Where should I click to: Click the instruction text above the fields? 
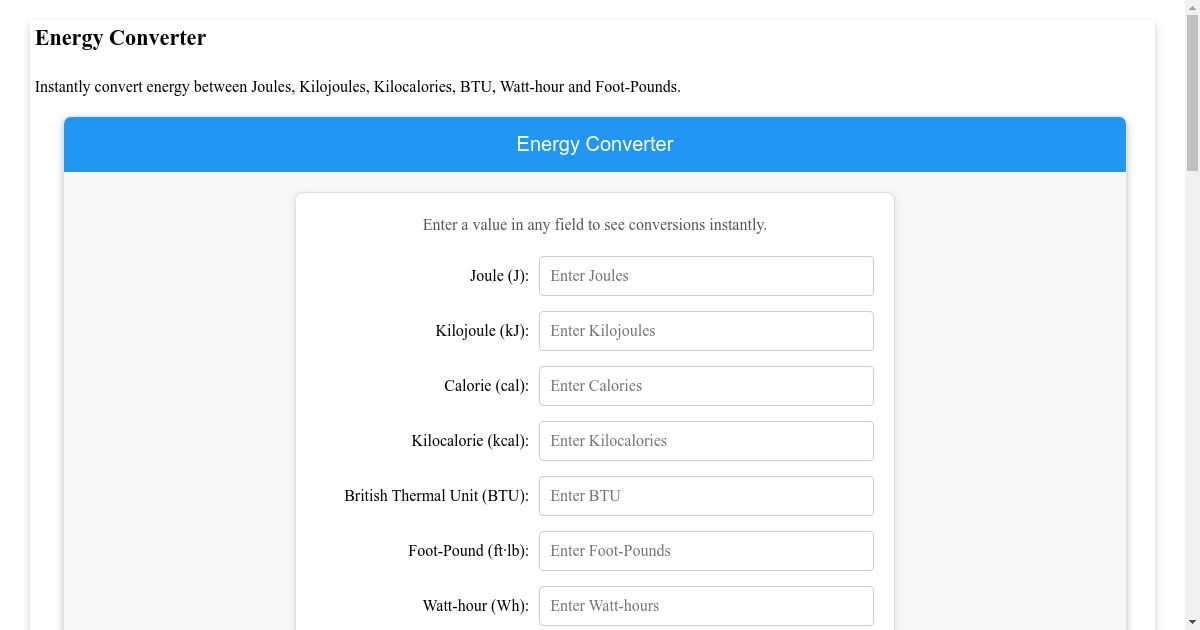pyautogui.click(x=594, y=224)
